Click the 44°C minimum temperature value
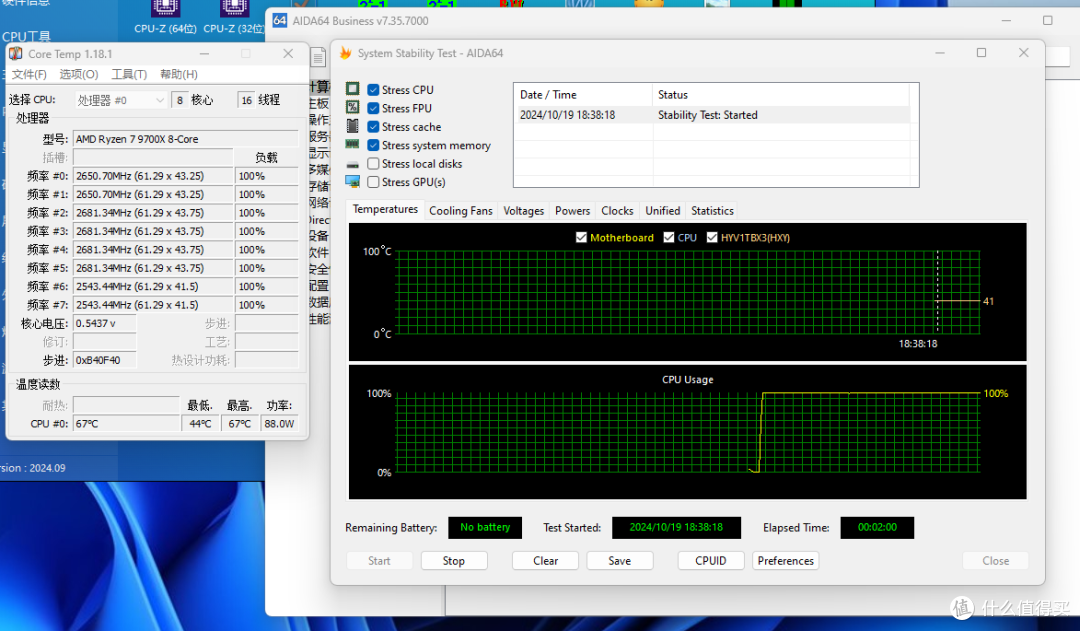Image resolution: width=1080 pixels, height=631 pixels. coord(200,424)
